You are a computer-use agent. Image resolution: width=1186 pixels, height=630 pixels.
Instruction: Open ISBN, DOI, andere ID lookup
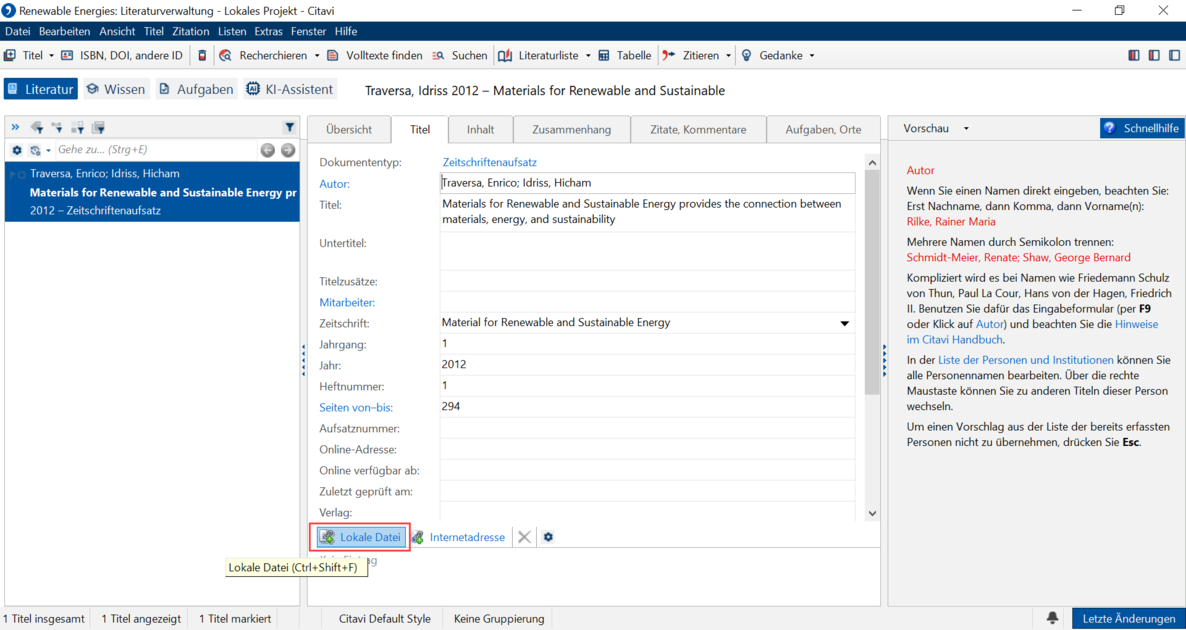coord(122,55)
